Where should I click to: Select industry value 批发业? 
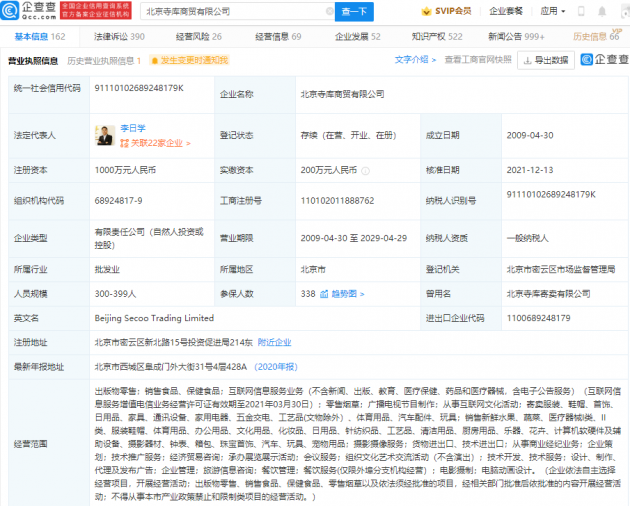107,270
